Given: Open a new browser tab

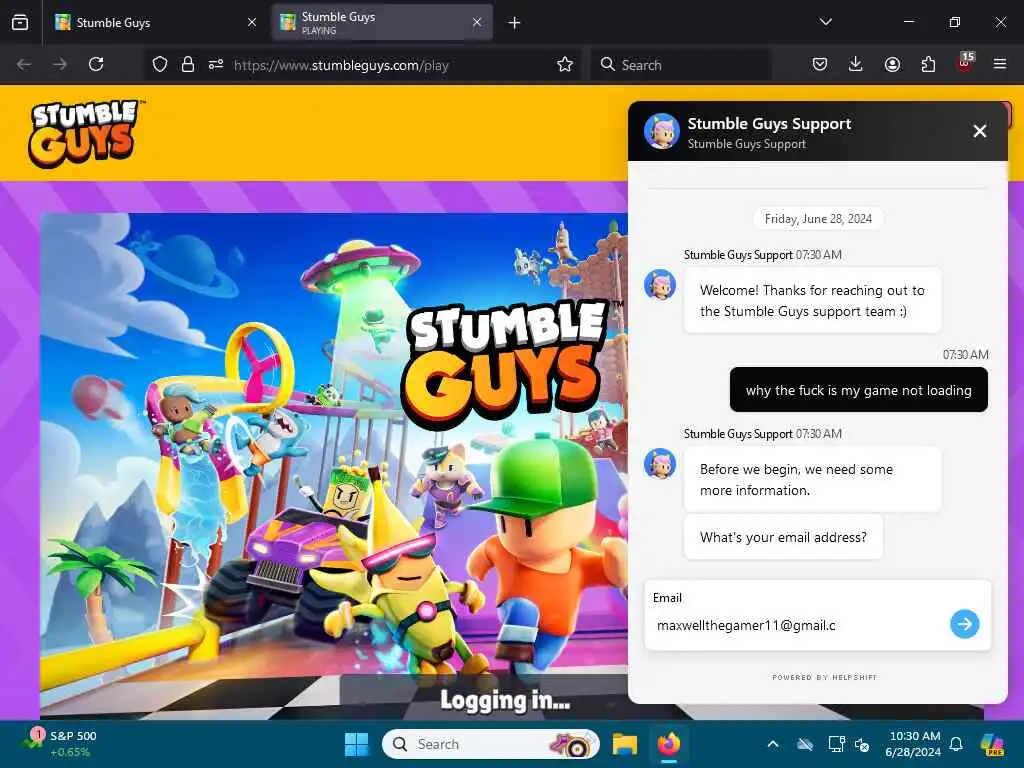Looking at the screenshot, I should coord(515,22).
